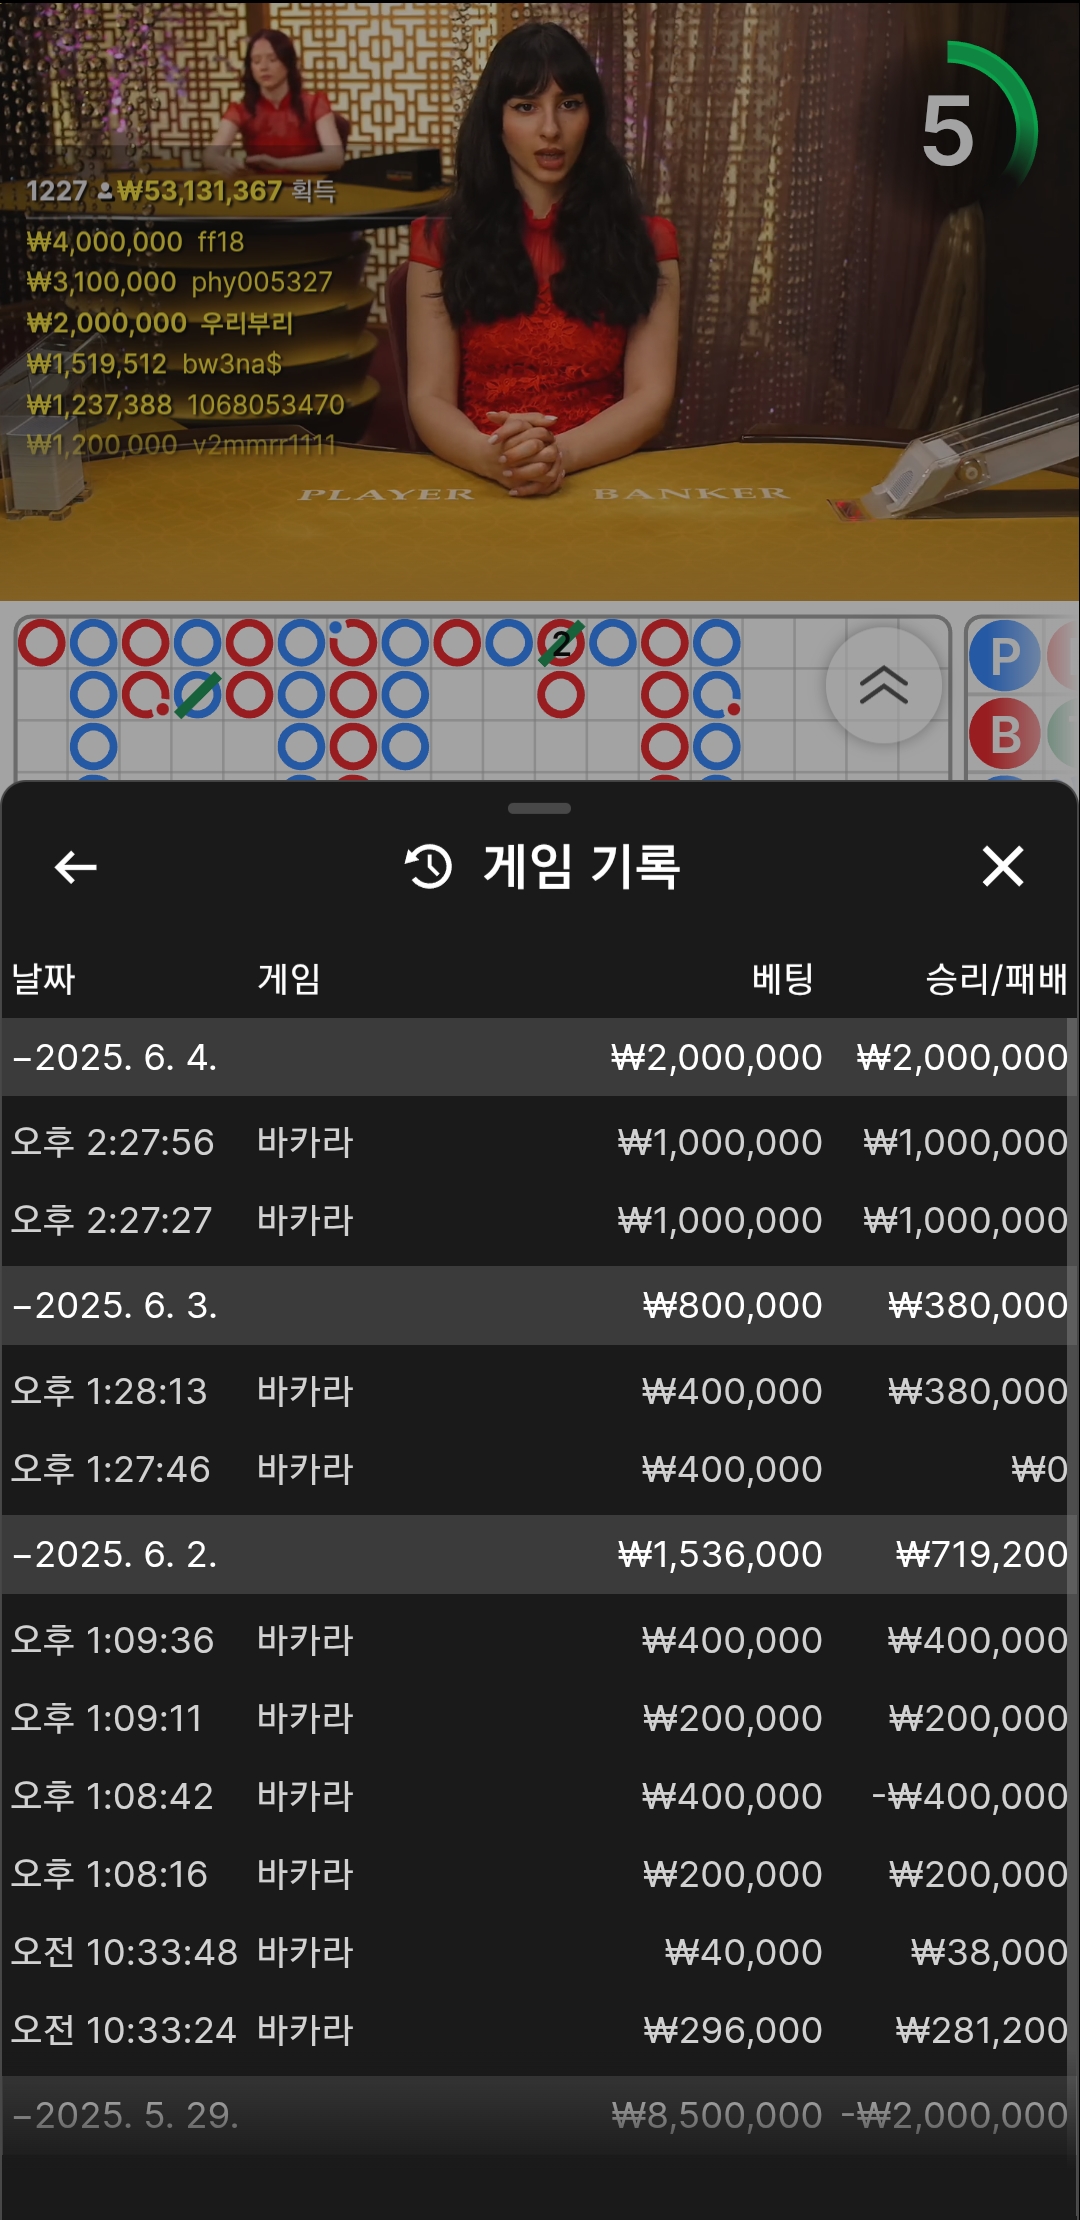Image resolution: width=1080 pixels, height=2220 pixels.
Task: Tap the ₩296,000 bet for the 10:33:24 round
Action: (732, 2030)
